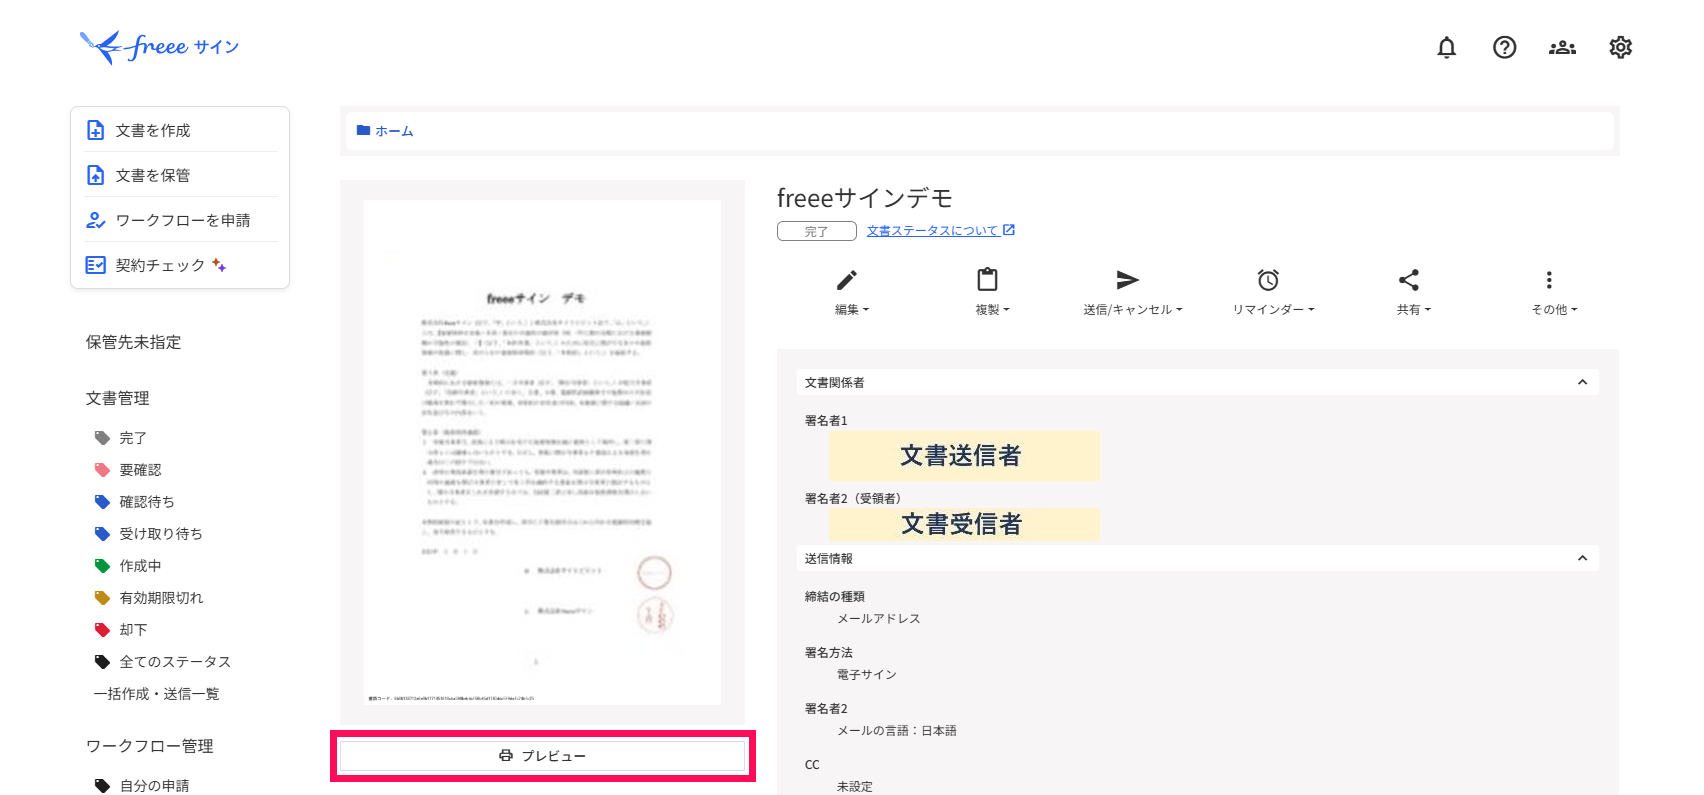Click the 契約チェック checklist icon
Image resolution: width=1704 pixels, height=795 pixels.
96,265
